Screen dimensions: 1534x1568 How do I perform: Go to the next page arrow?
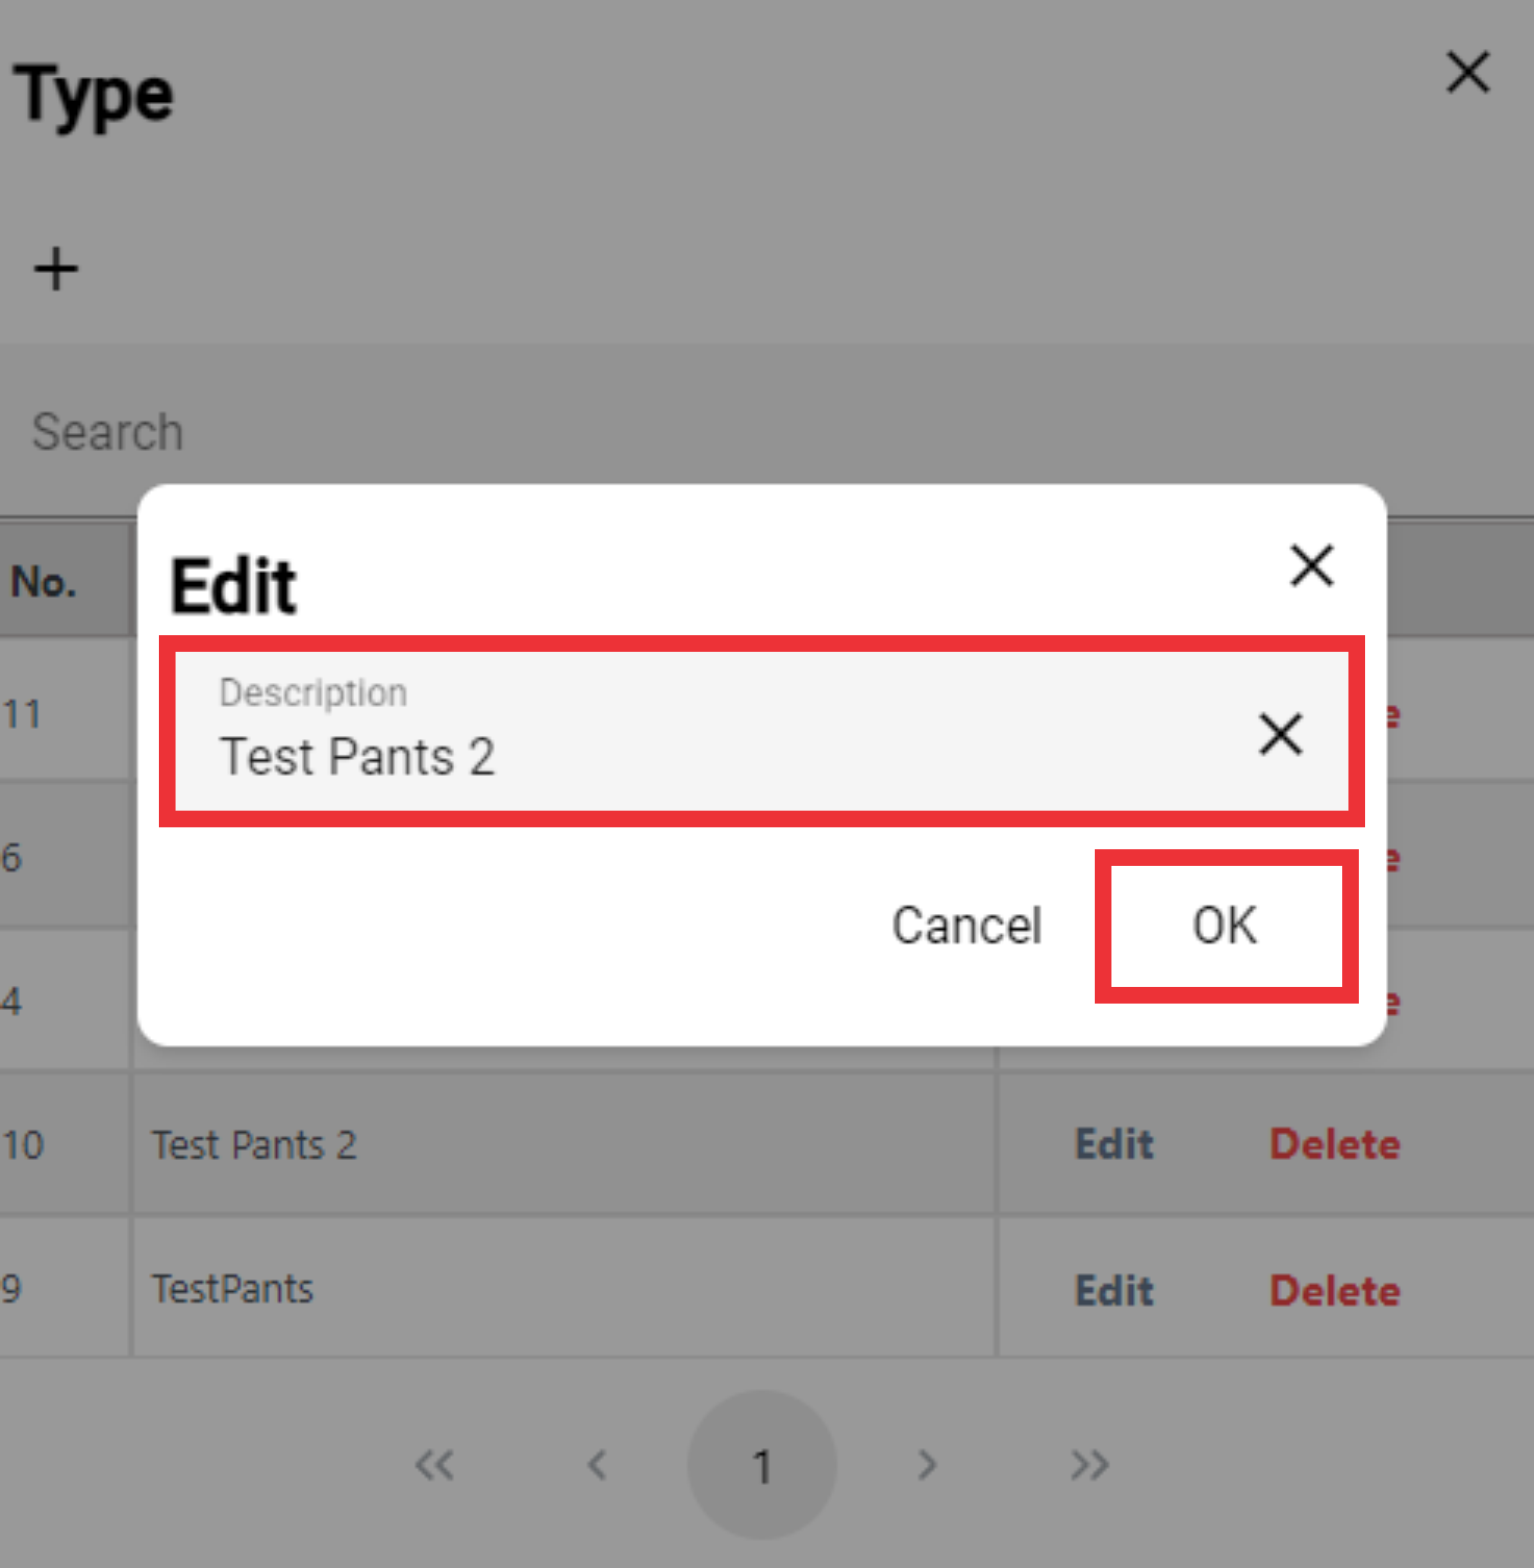[927, 1465]
